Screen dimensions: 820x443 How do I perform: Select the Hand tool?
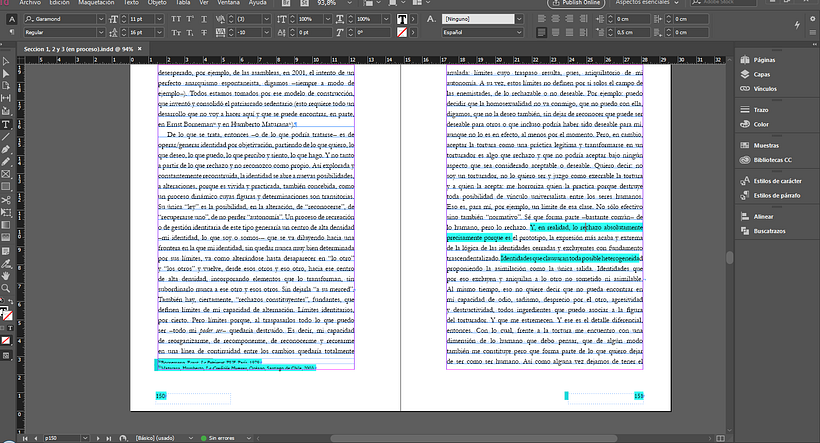pos(6,276)
